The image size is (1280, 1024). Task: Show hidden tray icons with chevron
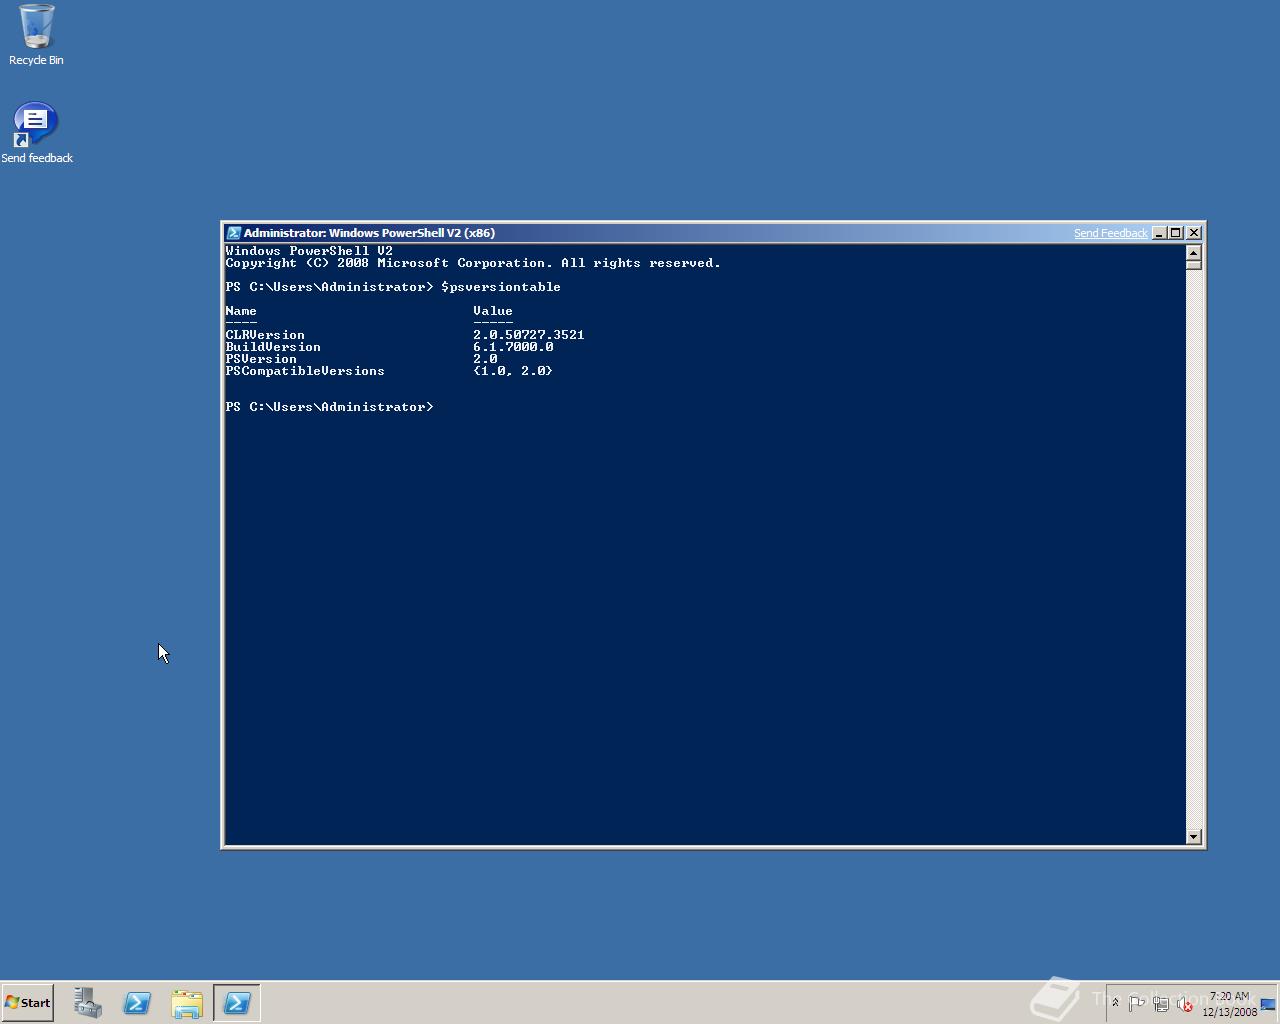(x=1115, y=1003)
